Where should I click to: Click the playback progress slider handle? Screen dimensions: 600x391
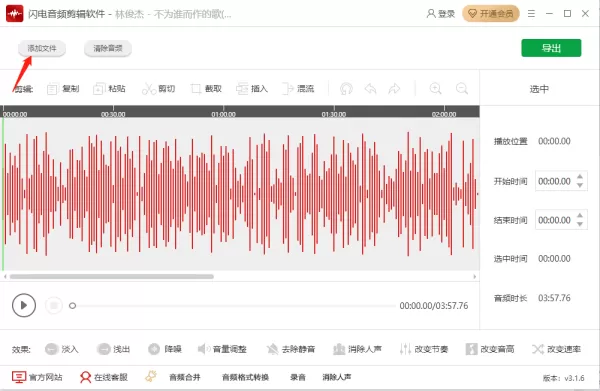tap(72, 305)
